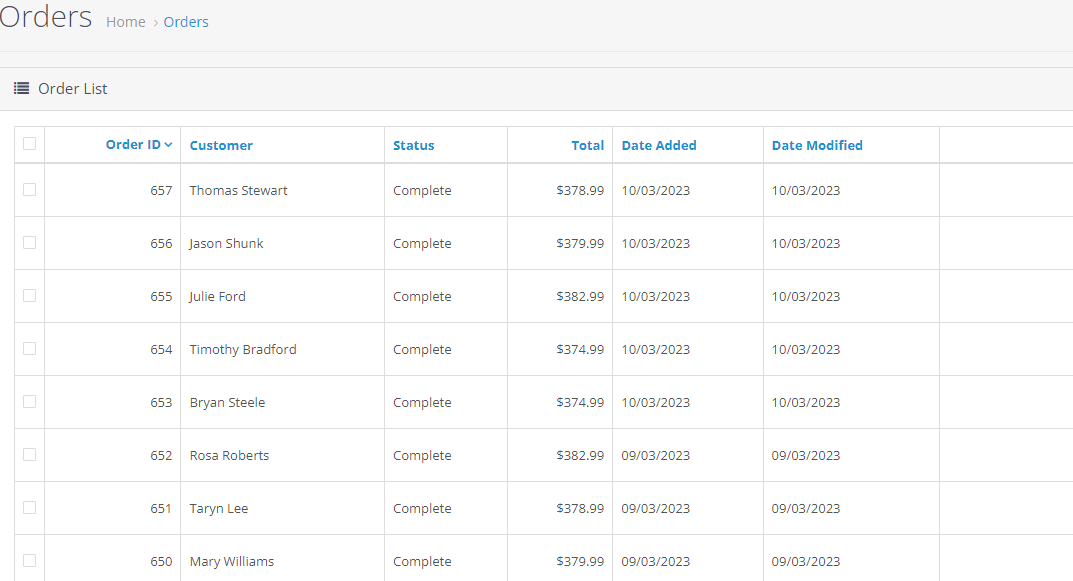Screen dimensions: 1073x581
Task: Click customer name Timothy Bradford
Action: 243,349
